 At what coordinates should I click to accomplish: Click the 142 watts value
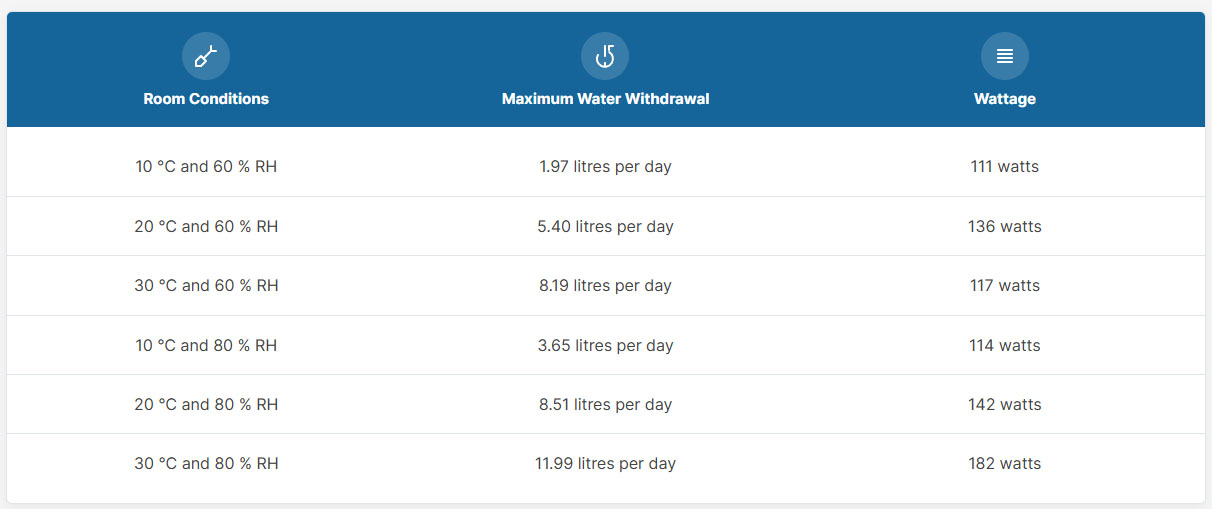click(x=1005, y=405)
